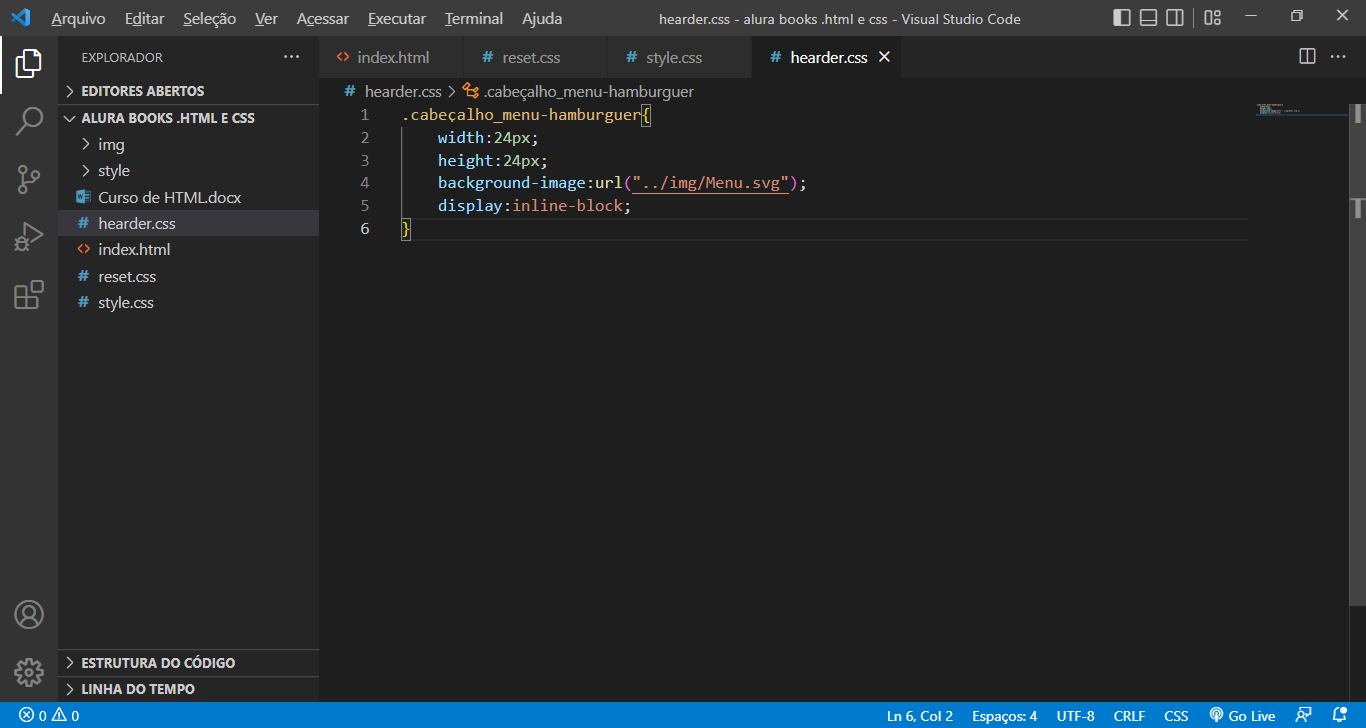1366x728 pixels.
Task: Open the Ajuda menu
Action: [x=542, y=18]
